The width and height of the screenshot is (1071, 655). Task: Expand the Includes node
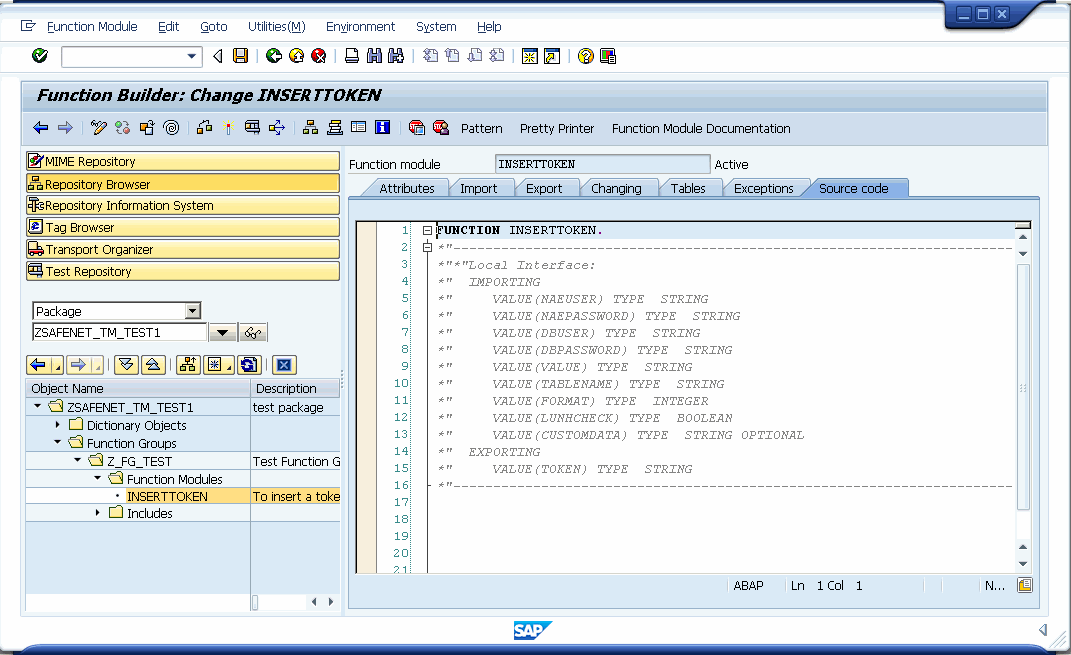(97, 512)
